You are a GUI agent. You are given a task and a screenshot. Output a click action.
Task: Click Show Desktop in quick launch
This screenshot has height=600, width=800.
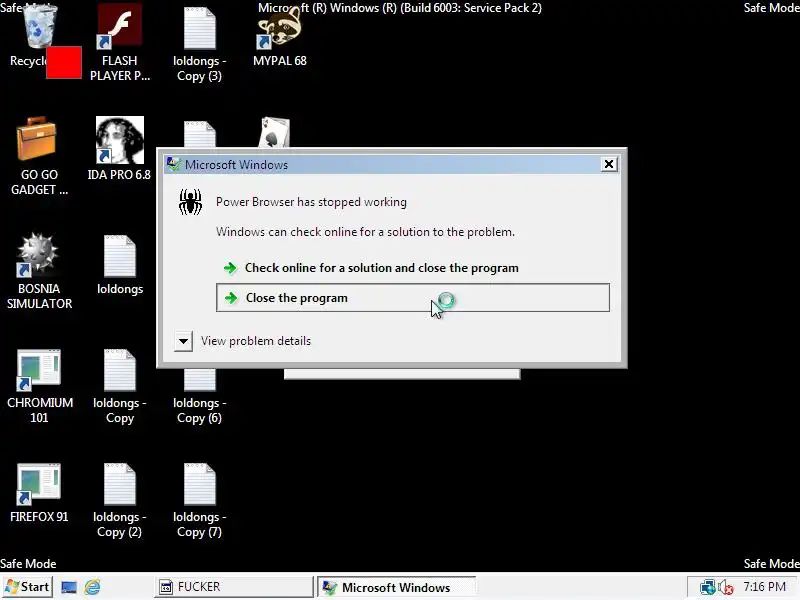click(69, 587)
